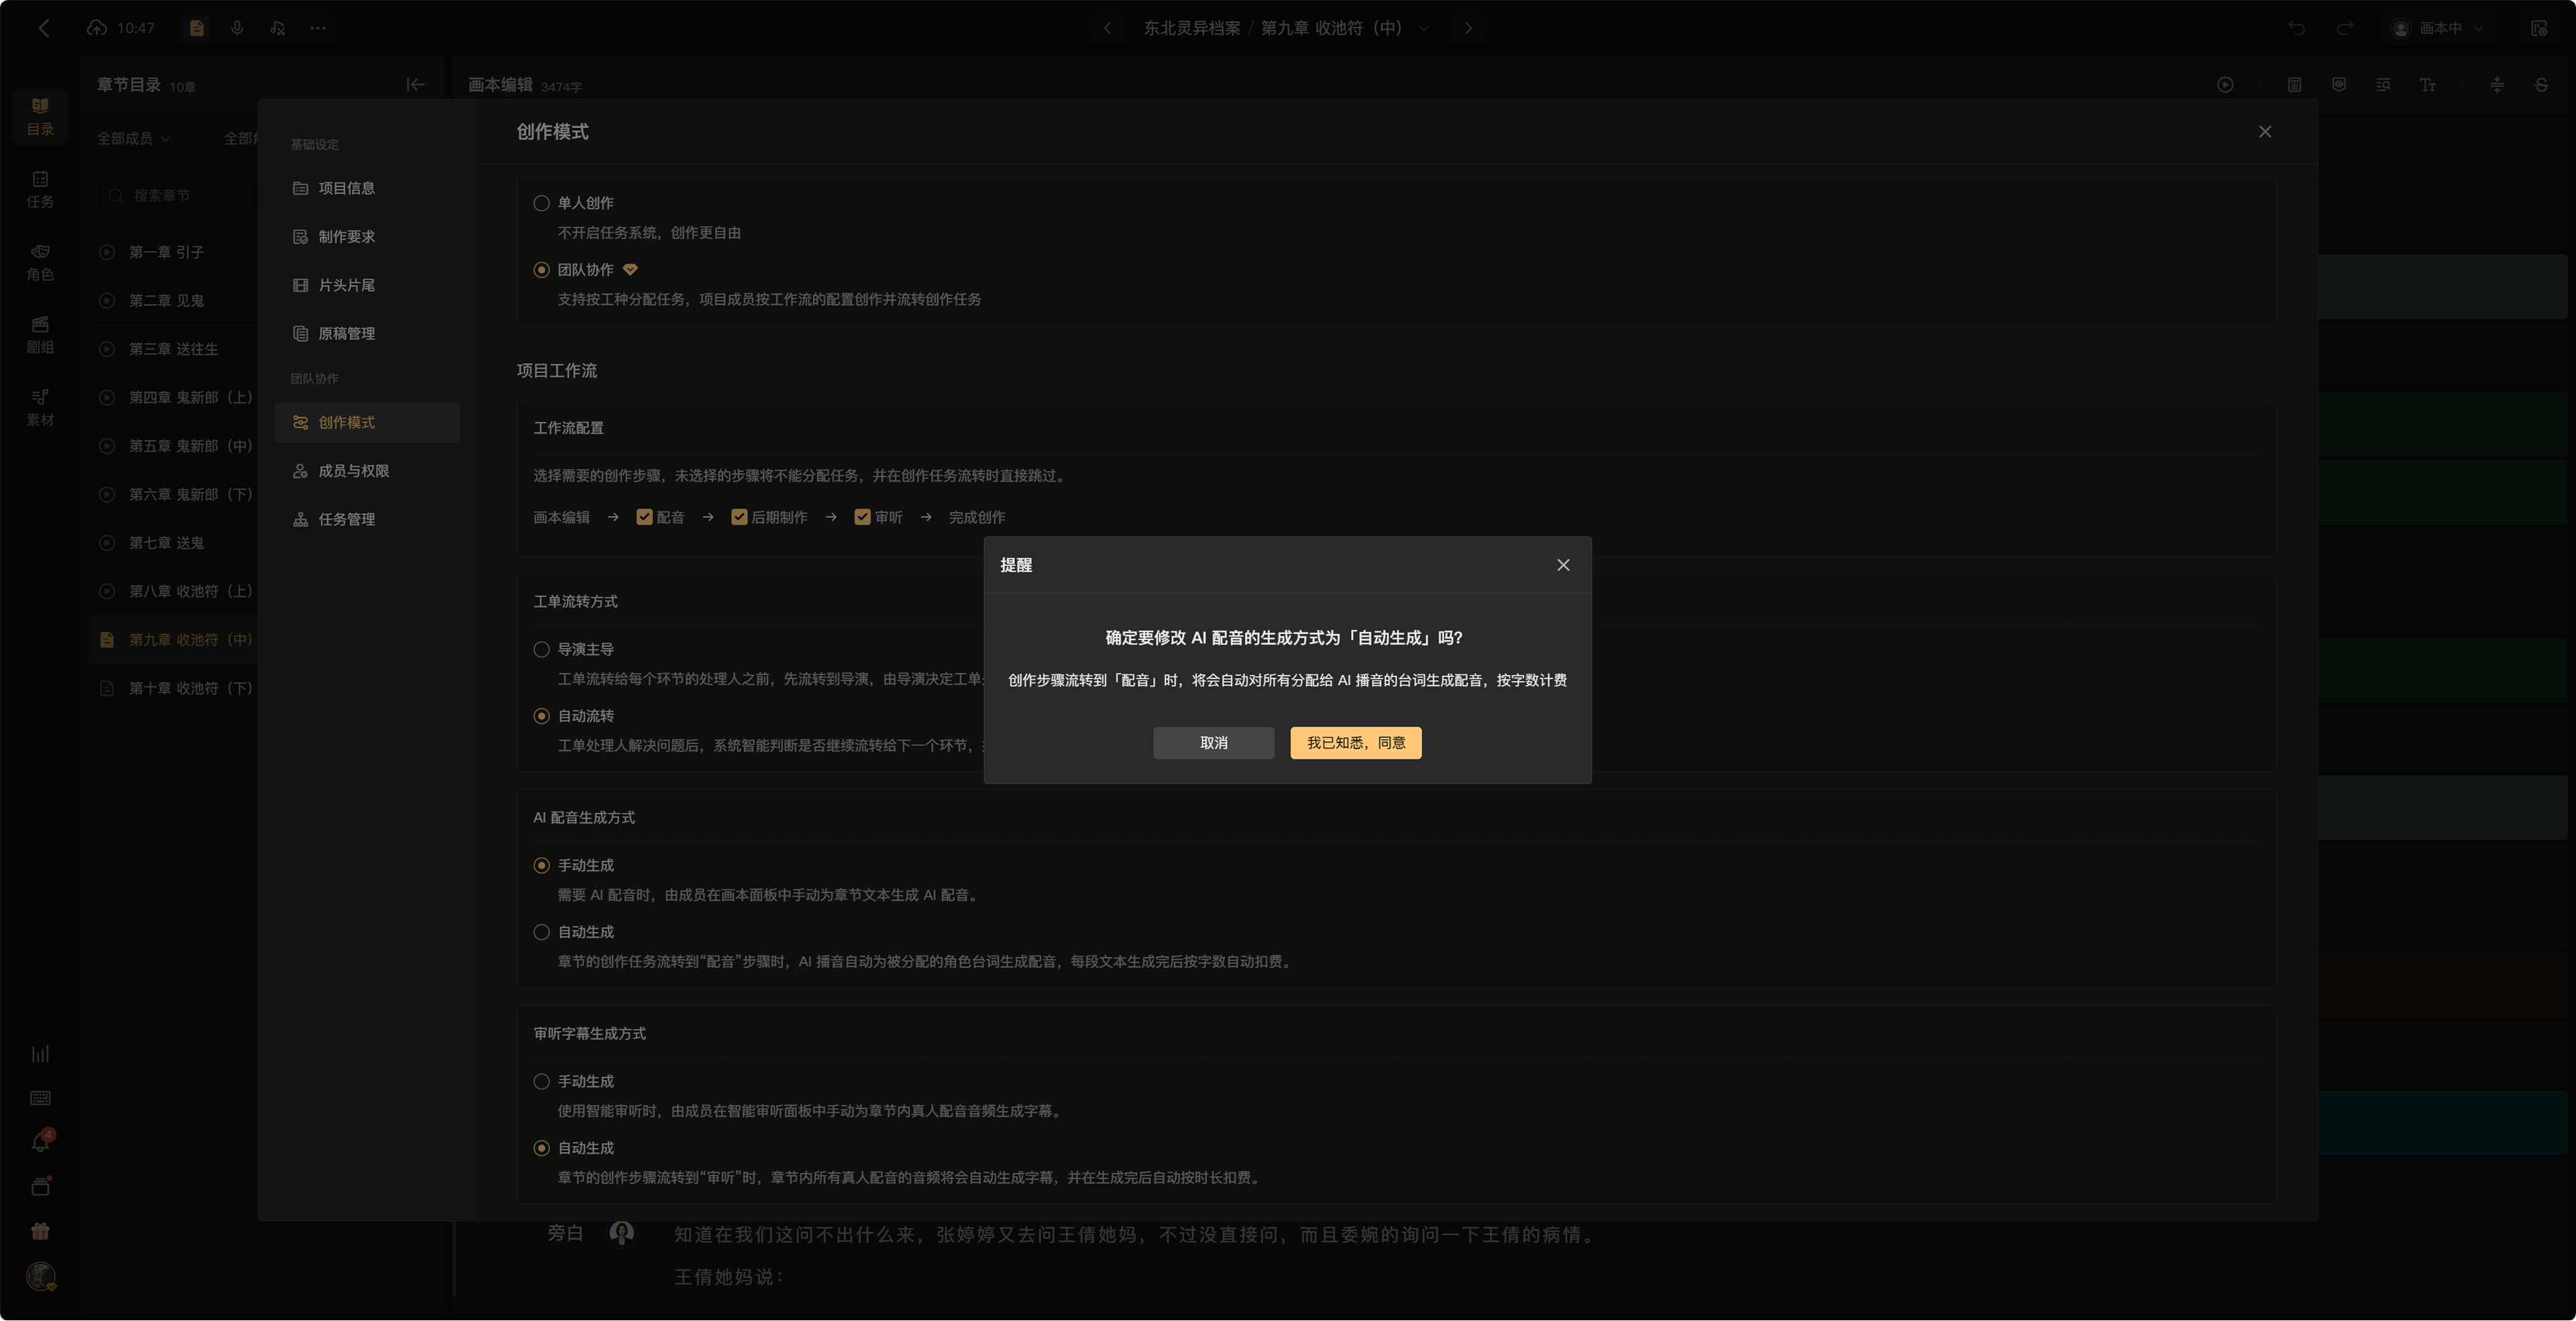Click the cloud sync icon at top

click(x=96, y=28)
